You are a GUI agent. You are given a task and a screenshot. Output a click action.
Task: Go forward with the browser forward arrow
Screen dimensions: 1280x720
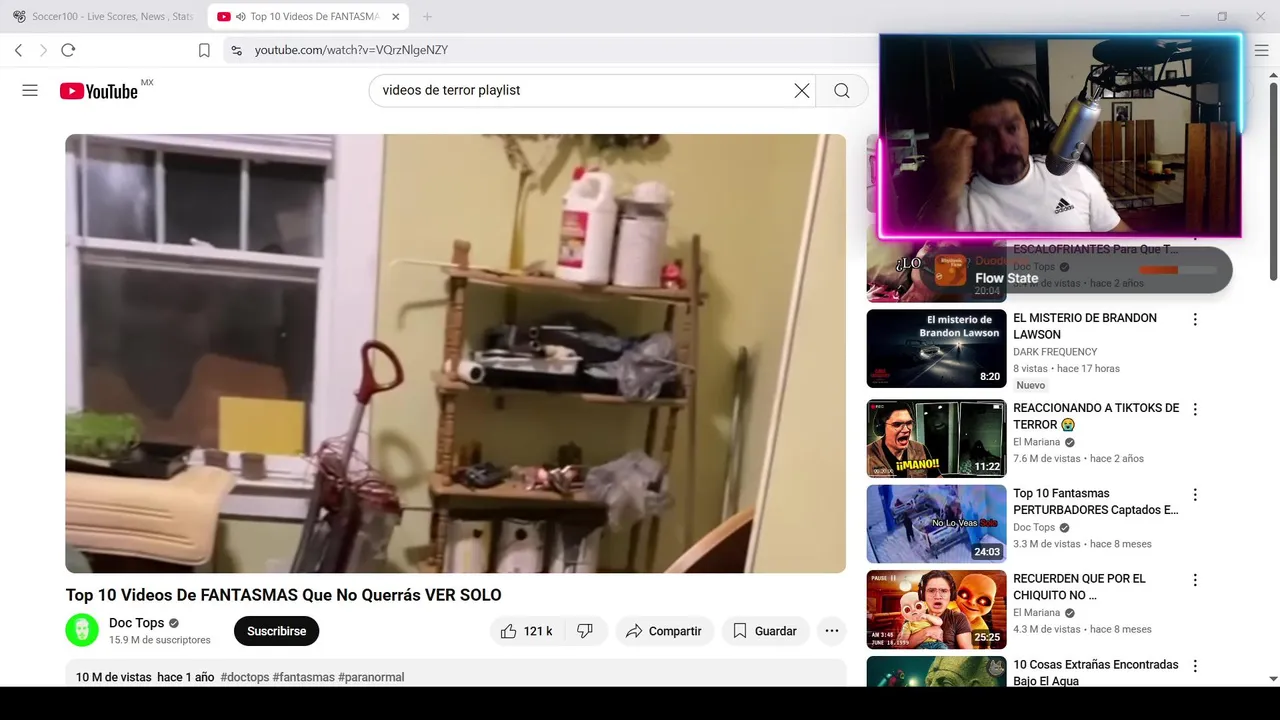[x=43, y=50]
